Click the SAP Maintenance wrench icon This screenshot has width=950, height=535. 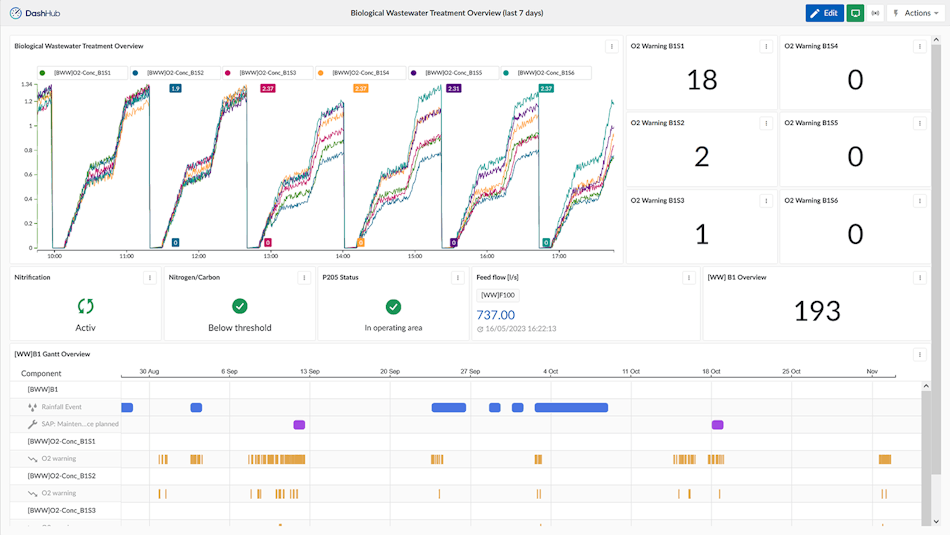click(32, 424)
